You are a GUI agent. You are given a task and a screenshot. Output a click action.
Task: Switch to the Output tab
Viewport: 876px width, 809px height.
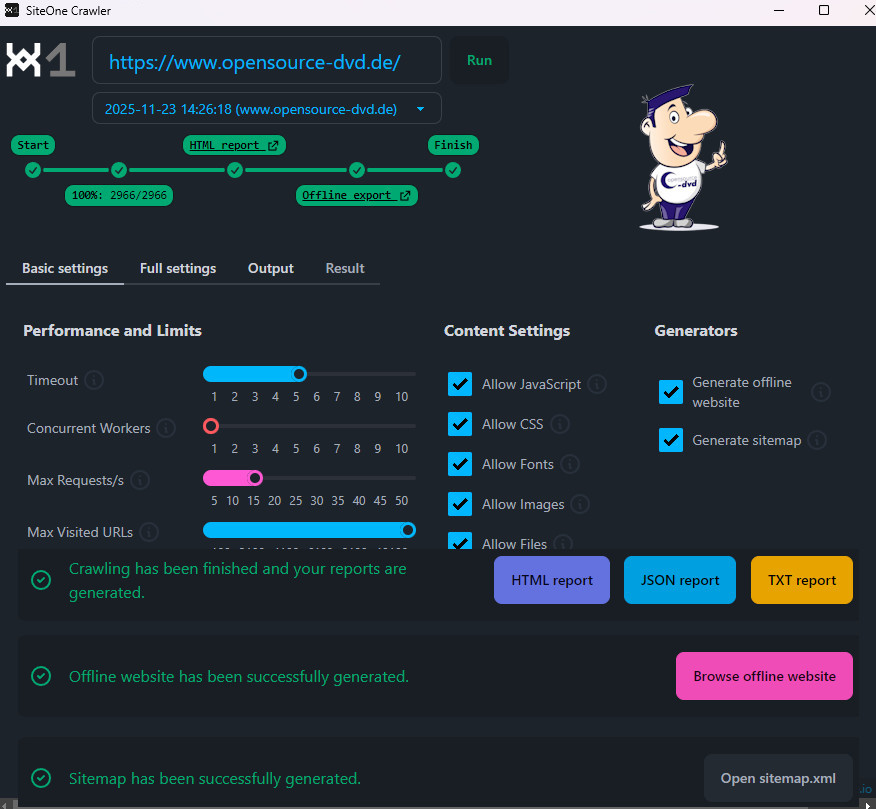271,268
